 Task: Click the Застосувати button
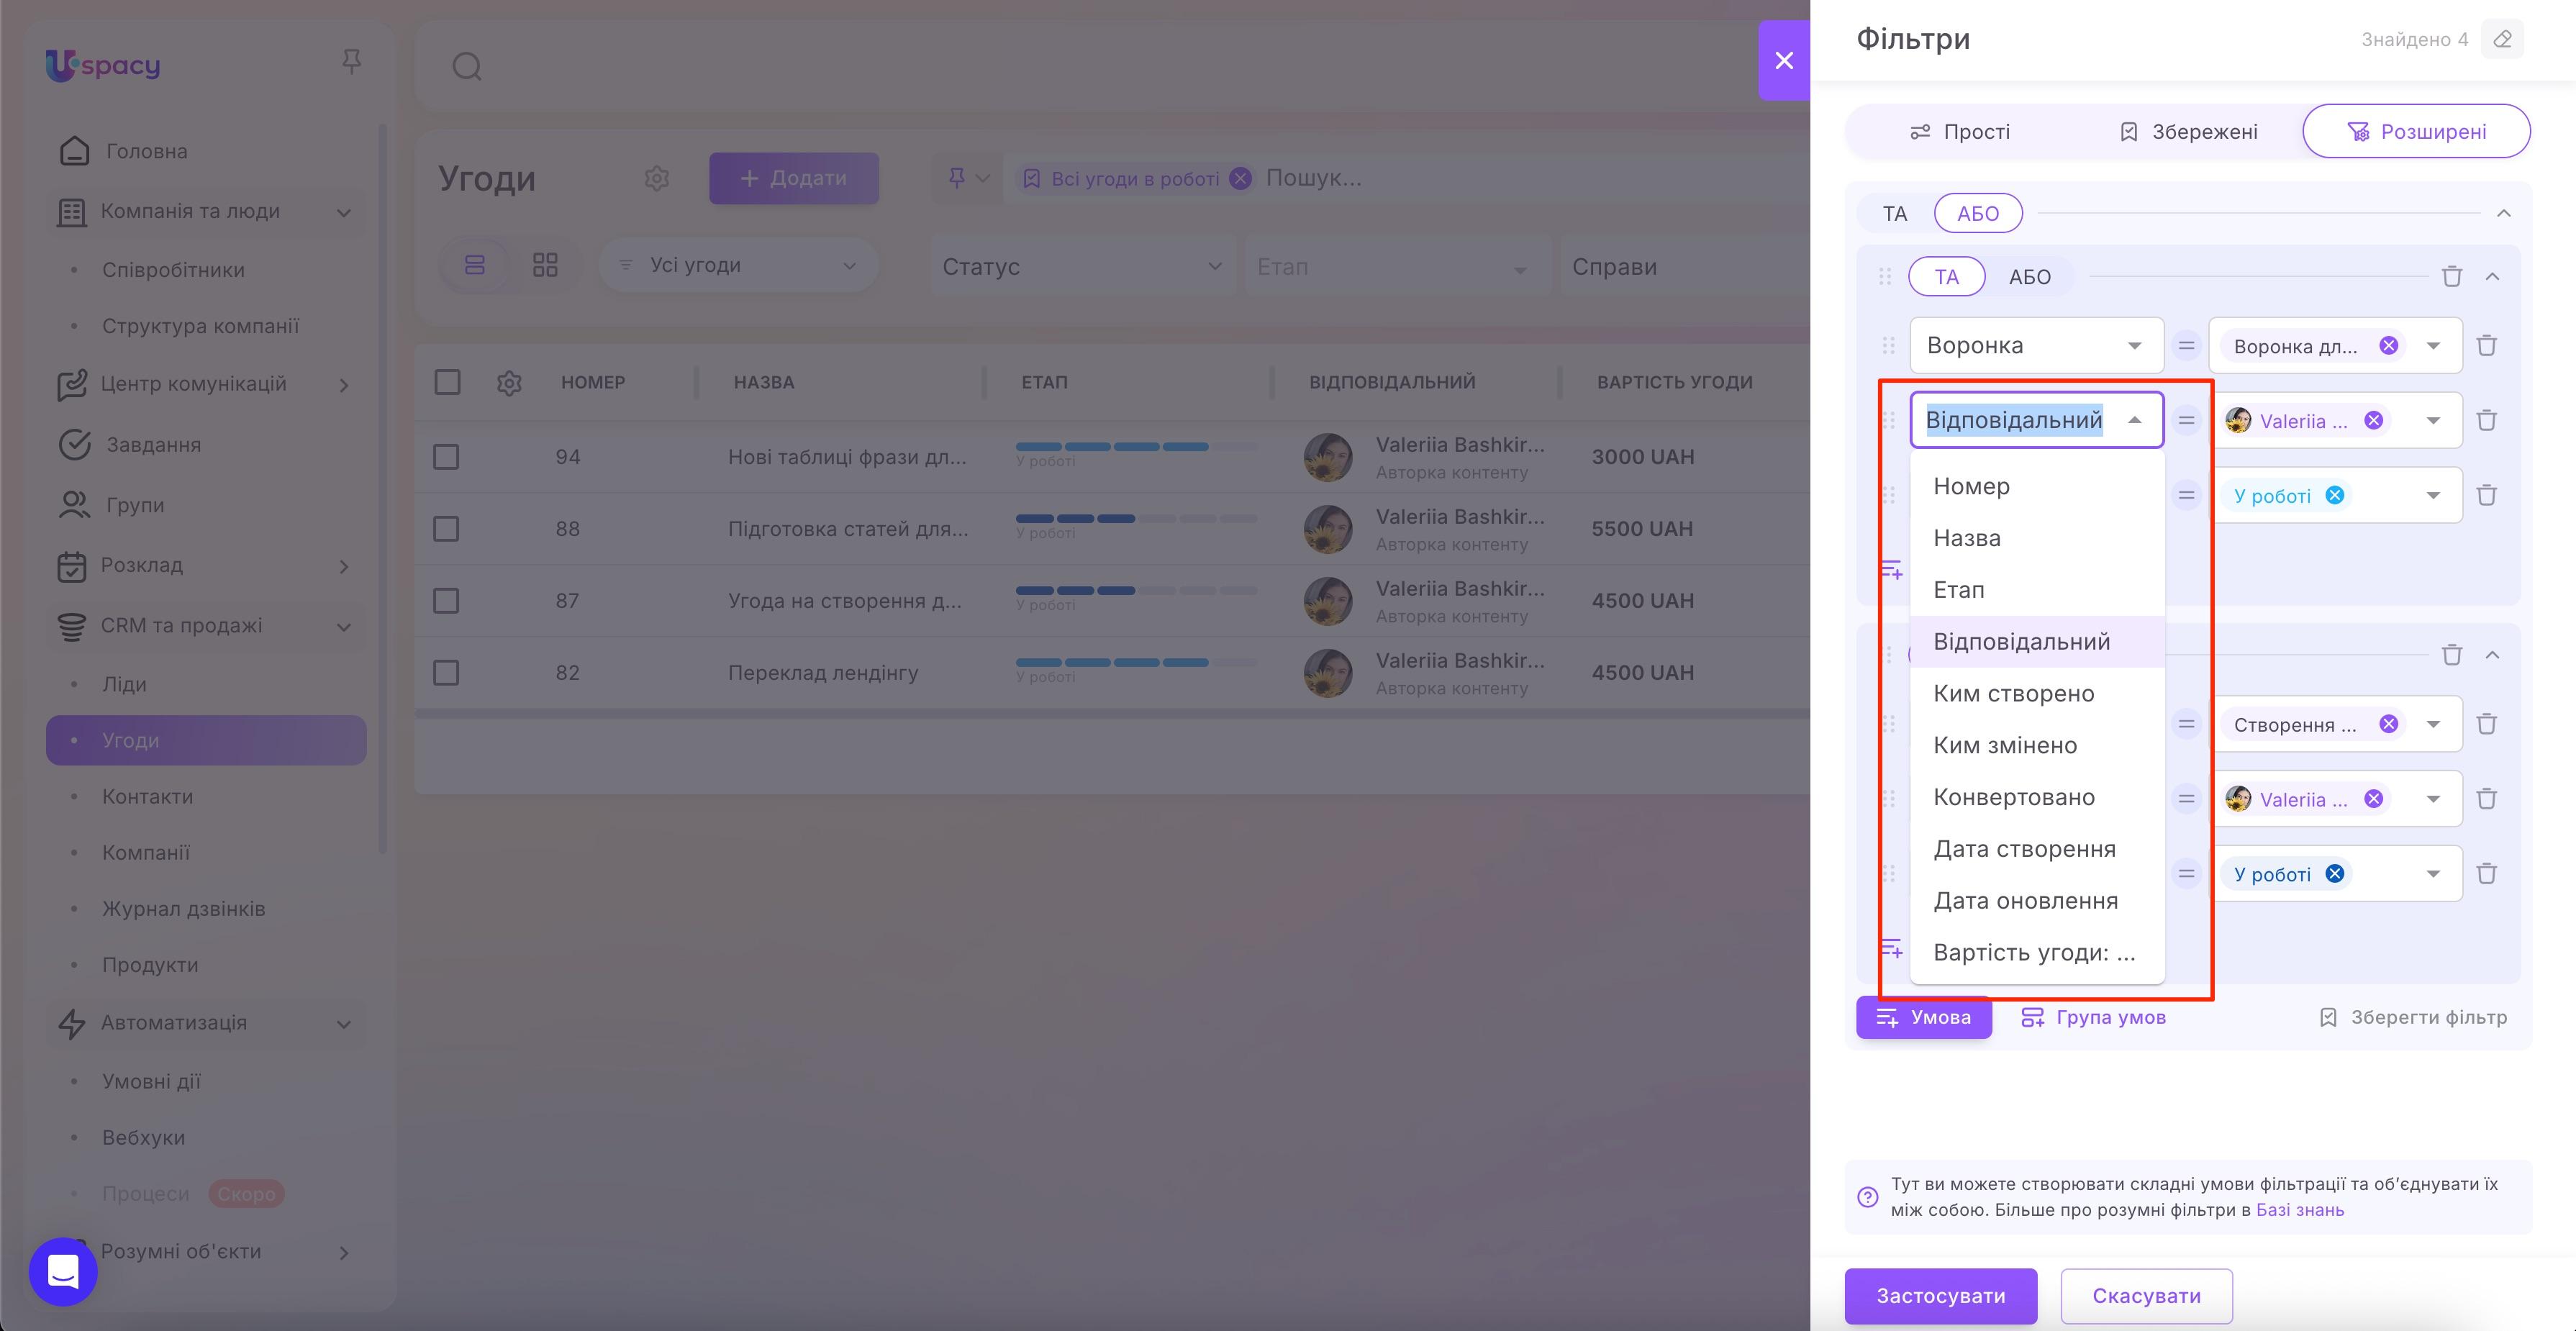pyautogui.click(x=1940, y=1296)
